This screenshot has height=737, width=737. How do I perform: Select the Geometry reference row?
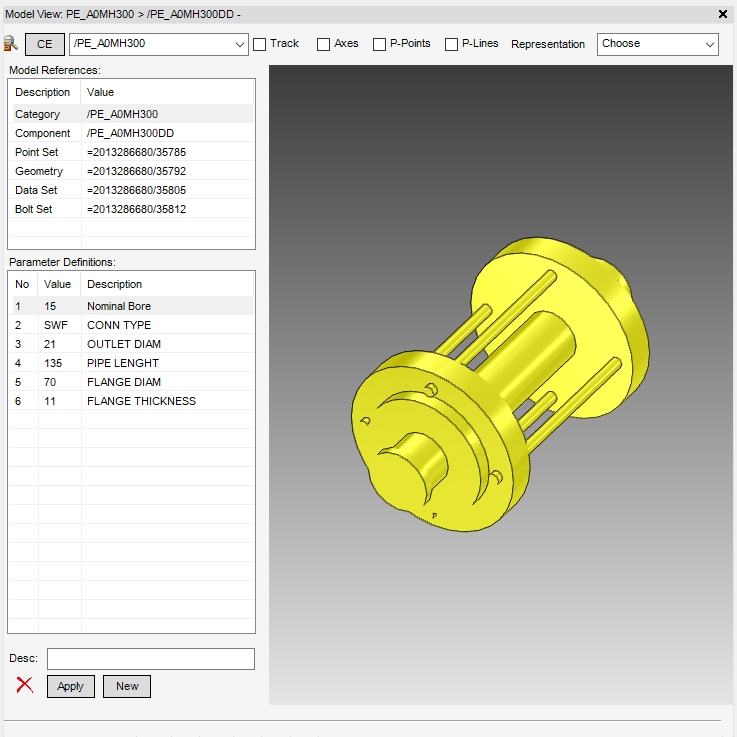pyautogui.click(x=130, y=171)
